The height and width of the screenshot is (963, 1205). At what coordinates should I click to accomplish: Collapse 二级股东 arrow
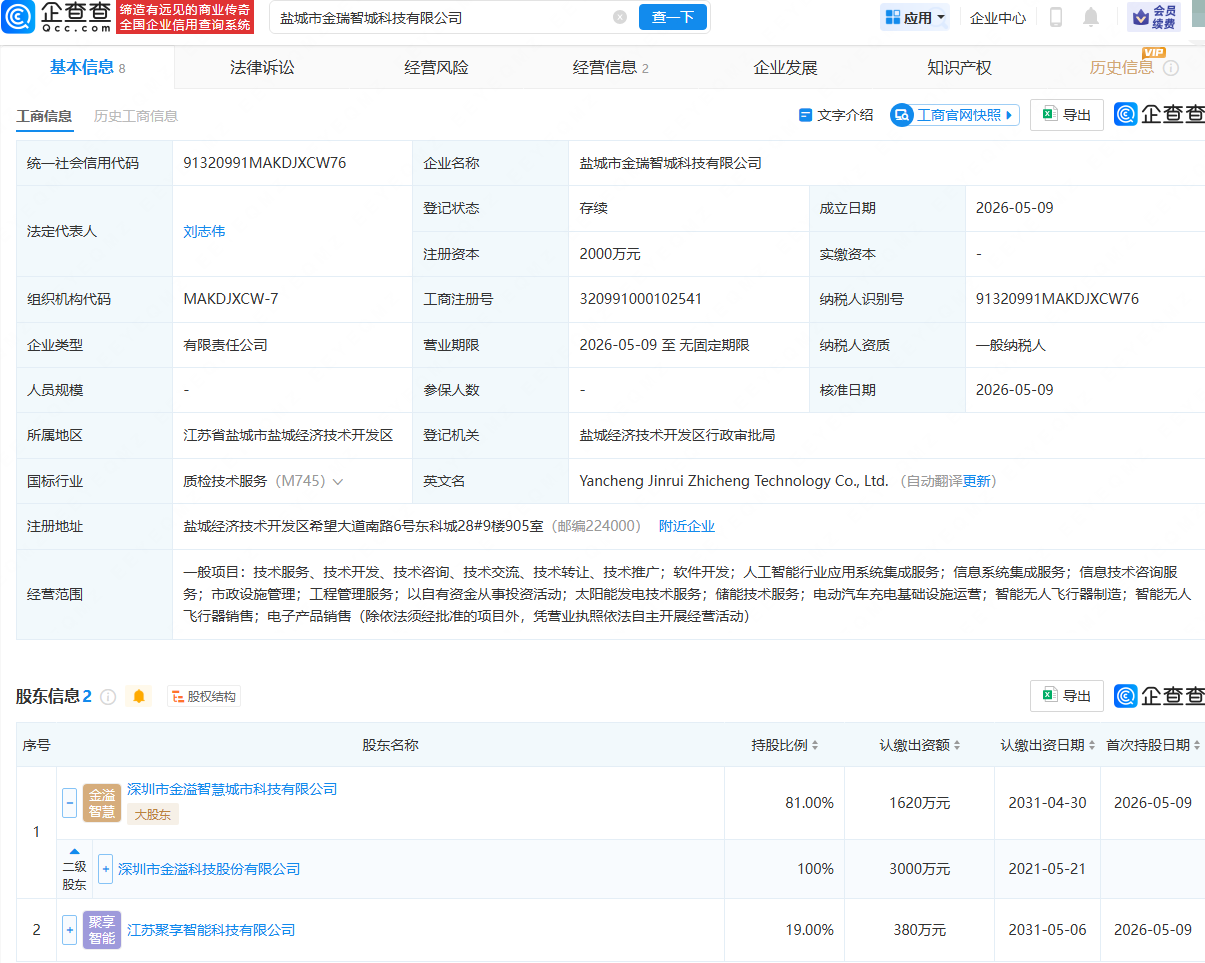(74, 851)
